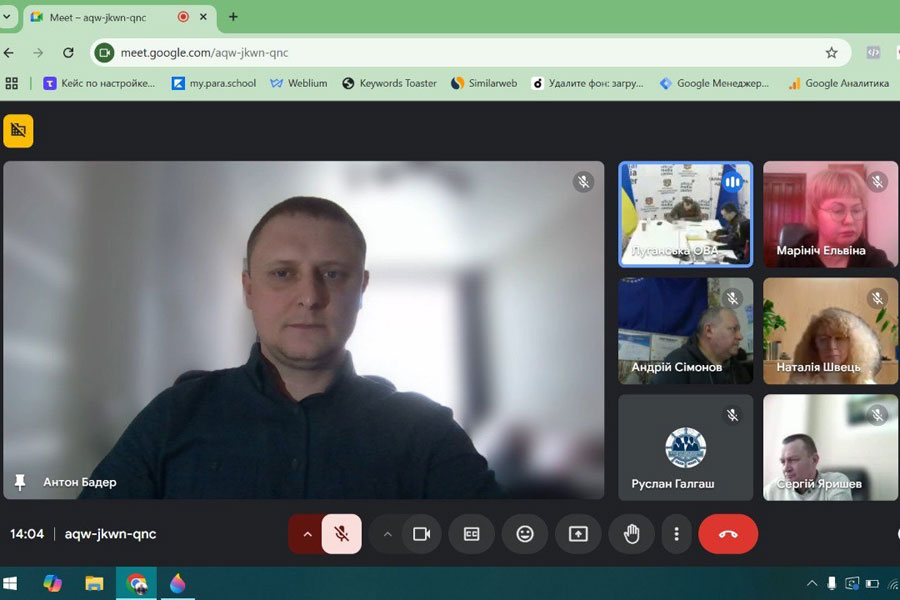Toggle the muted microphone button
Viewport: 900px width, 600px height.
pos(342,534)
